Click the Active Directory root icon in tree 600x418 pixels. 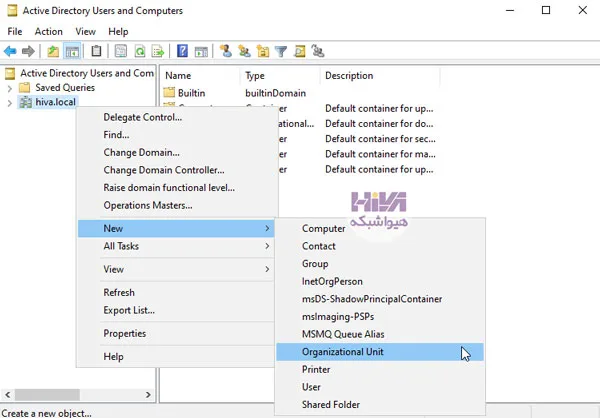[10, 73]
